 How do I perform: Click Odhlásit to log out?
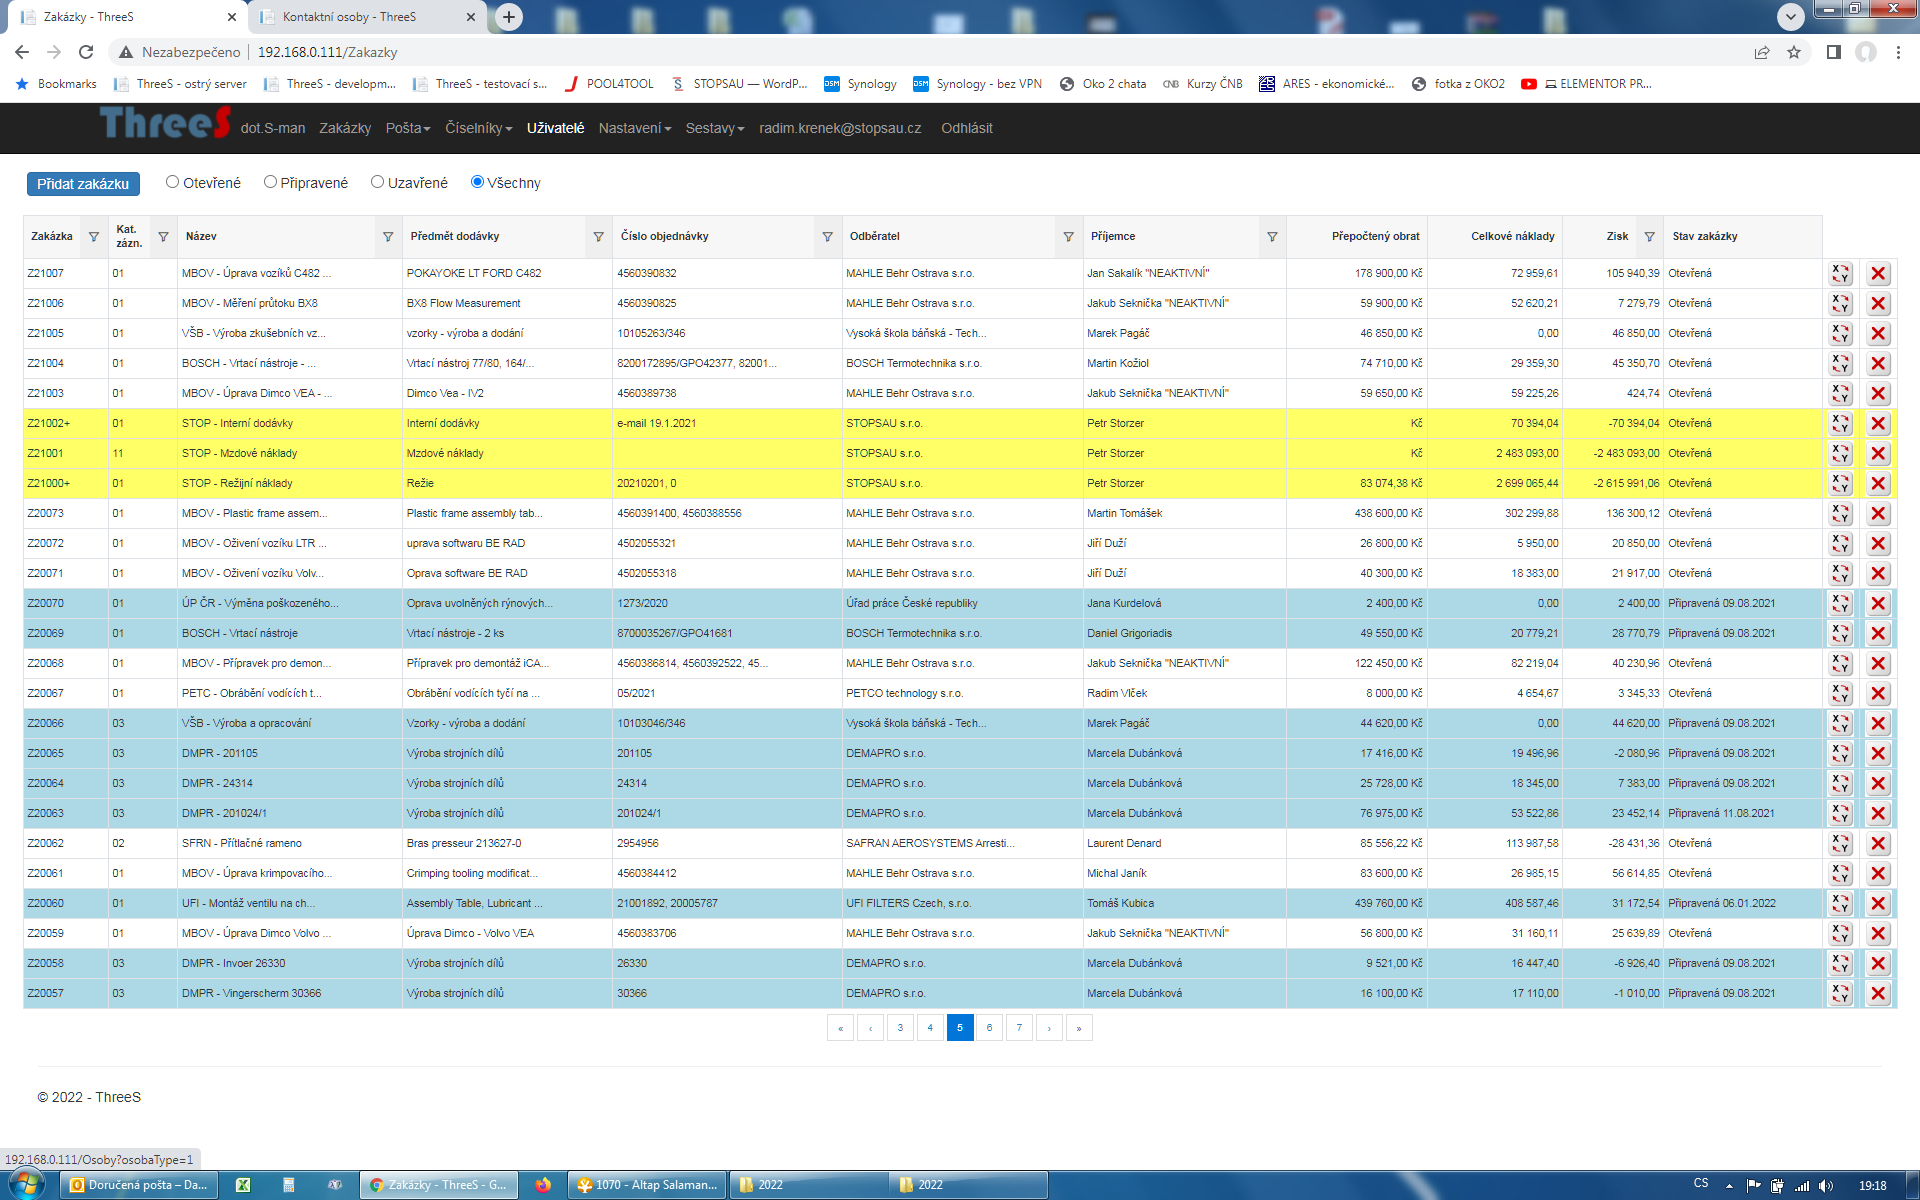[966, 128]
